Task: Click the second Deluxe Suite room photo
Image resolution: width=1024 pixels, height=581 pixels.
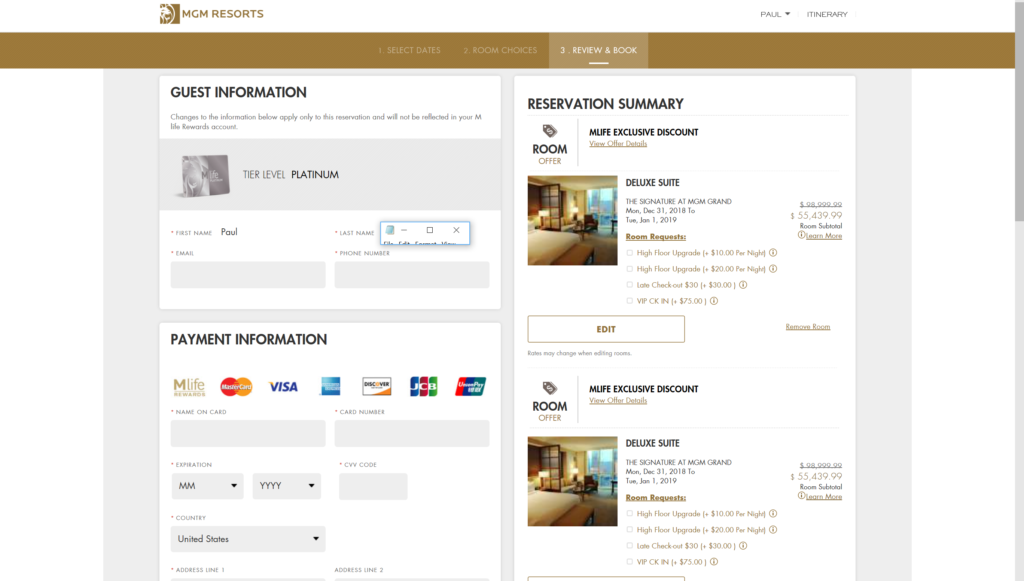Action: 573,481
